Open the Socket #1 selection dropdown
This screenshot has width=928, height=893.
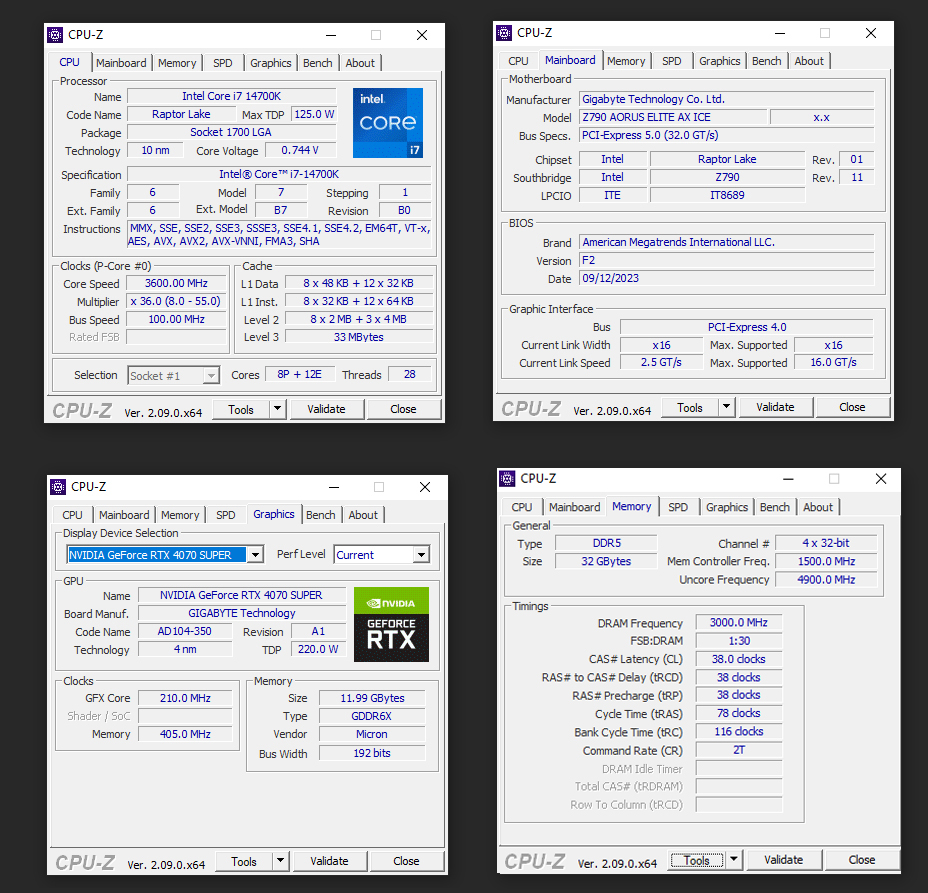coord(211,376)
